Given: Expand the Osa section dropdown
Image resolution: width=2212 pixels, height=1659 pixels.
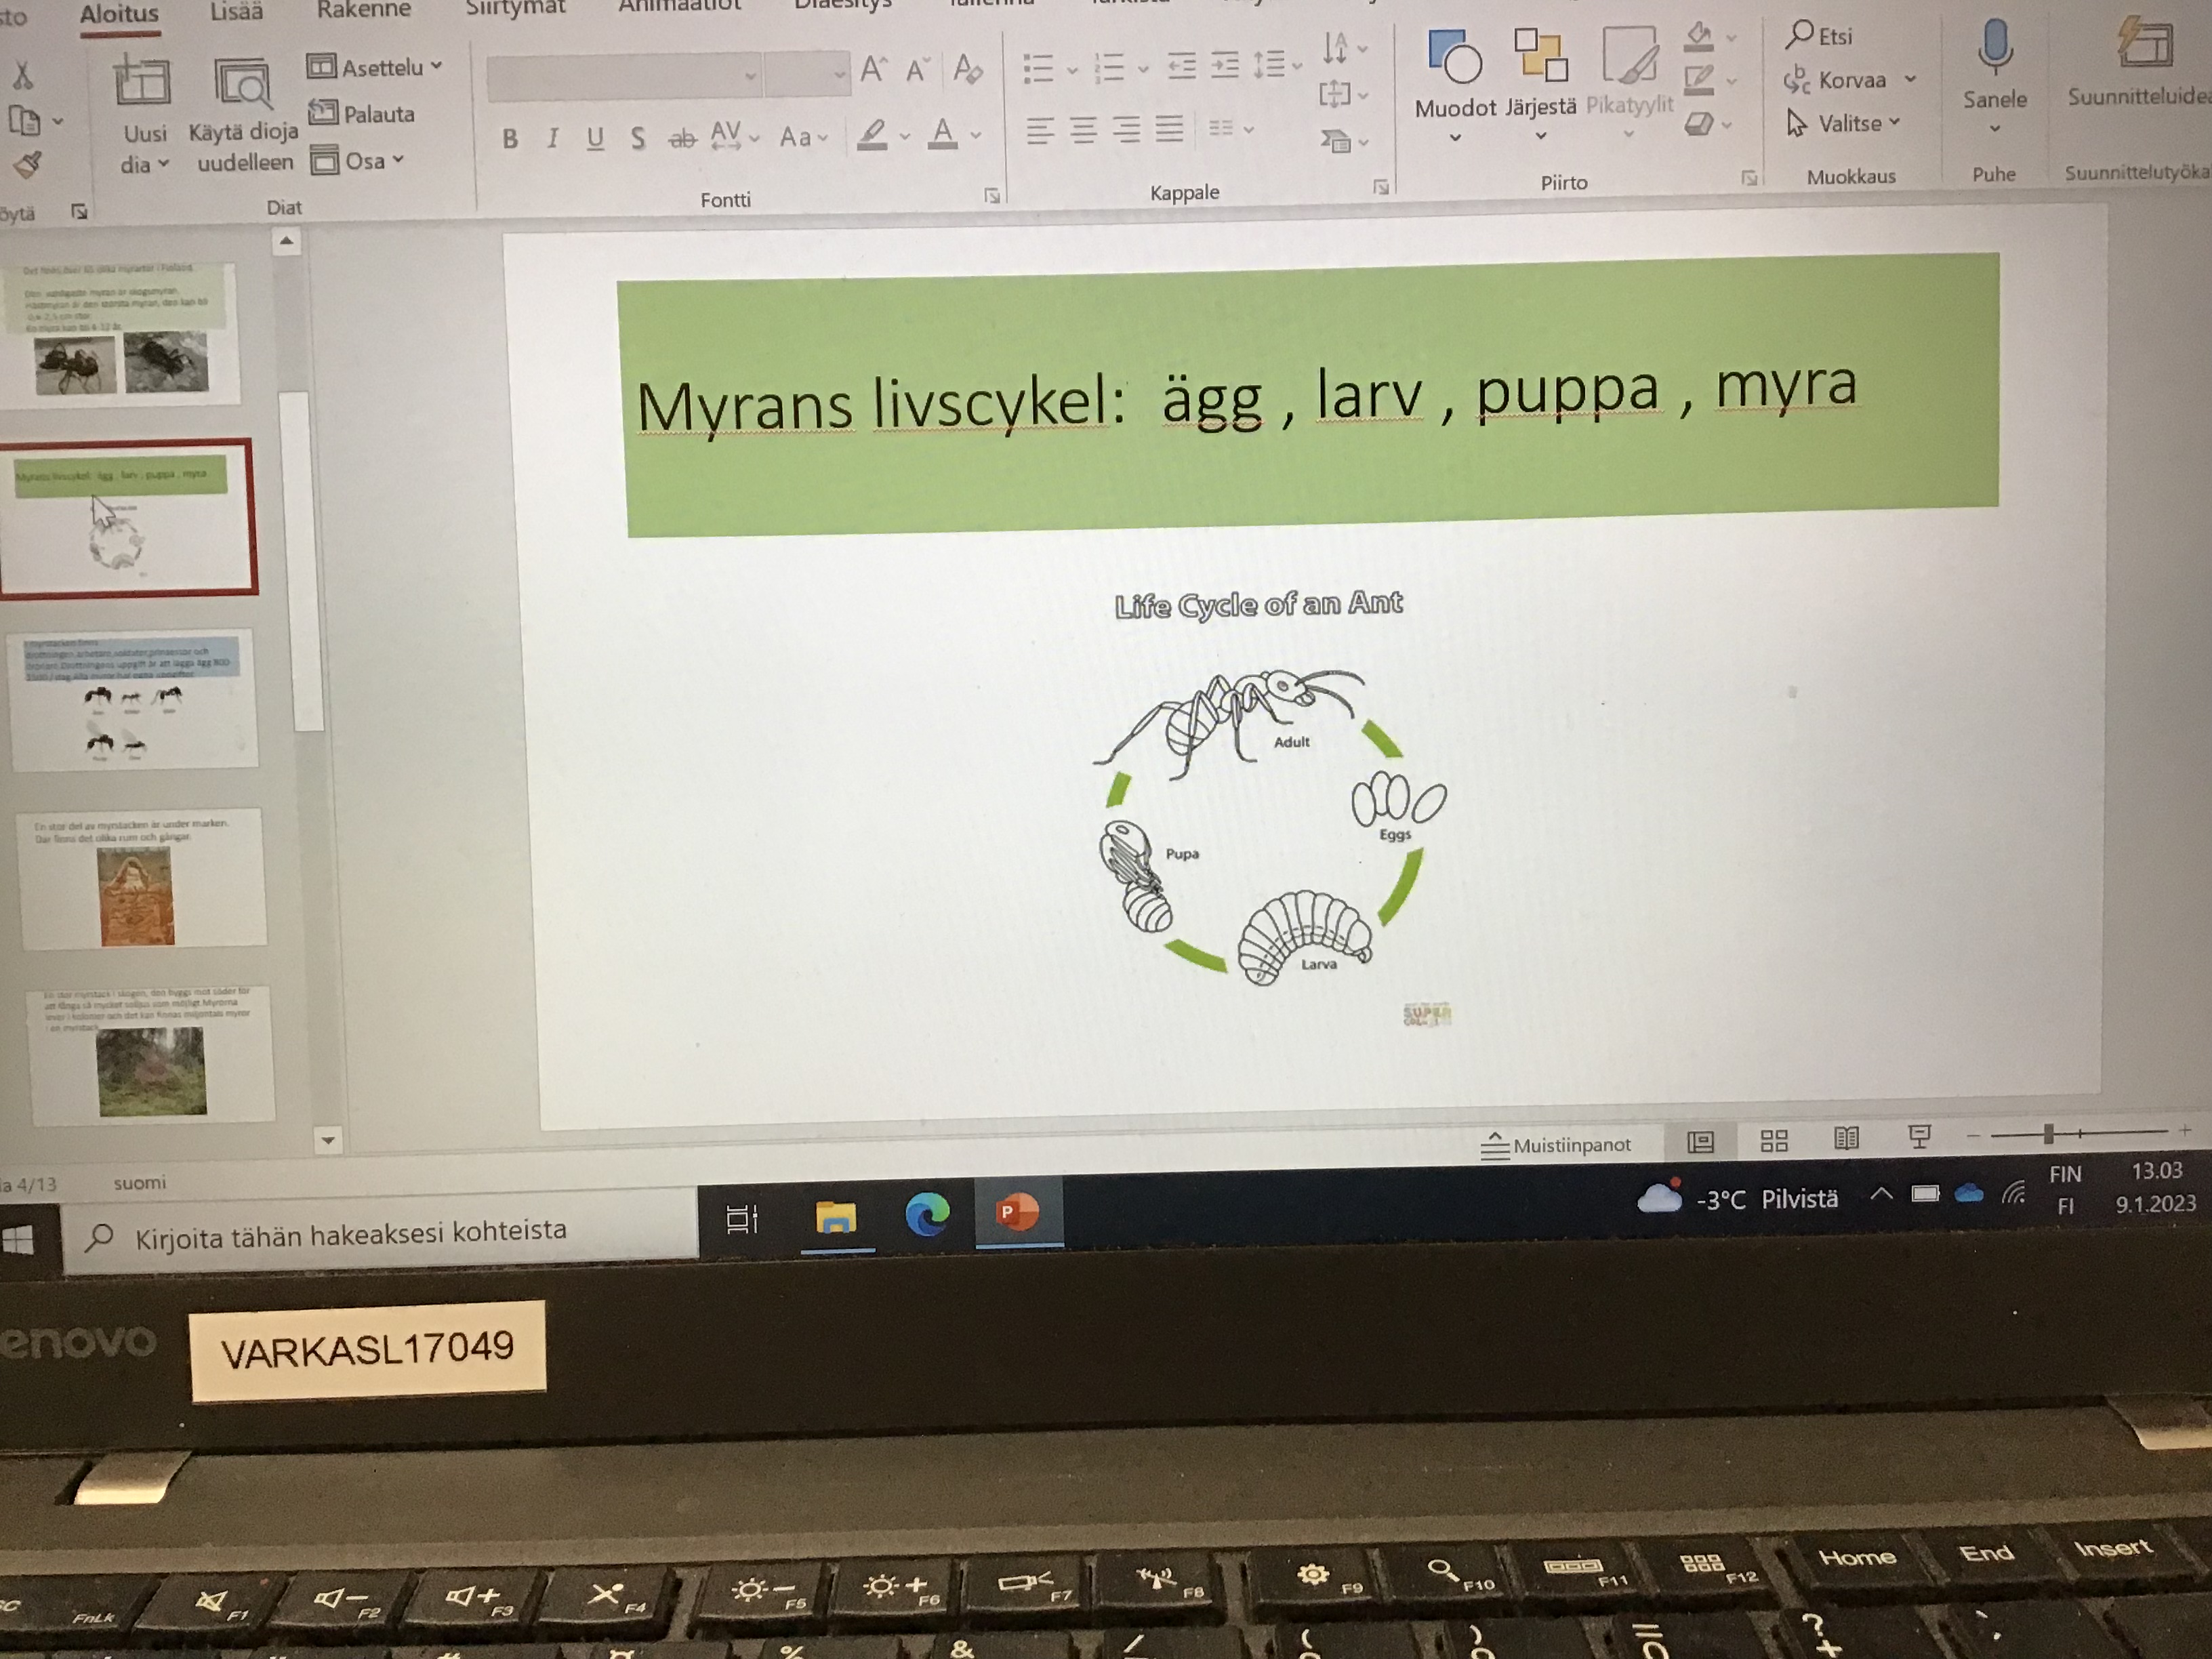Looking at the screenshot, I should tap(357, 161).
